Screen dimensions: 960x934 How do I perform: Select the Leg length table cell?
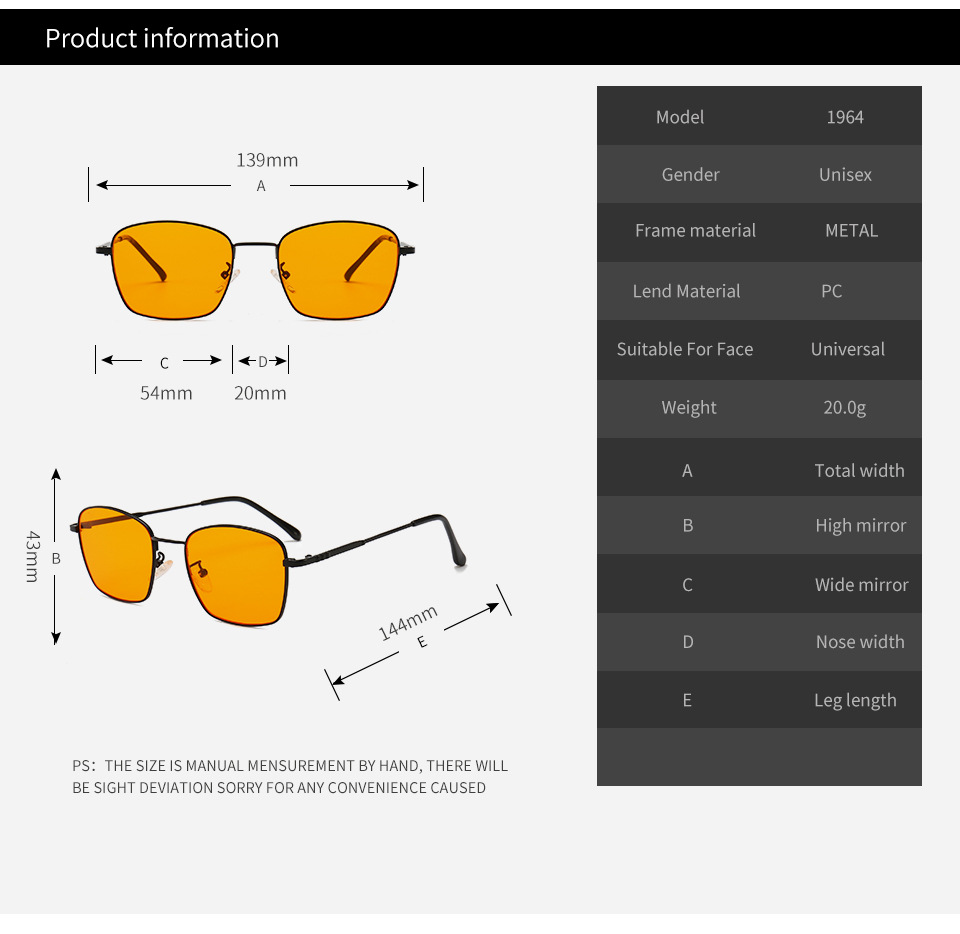[855, 700]
